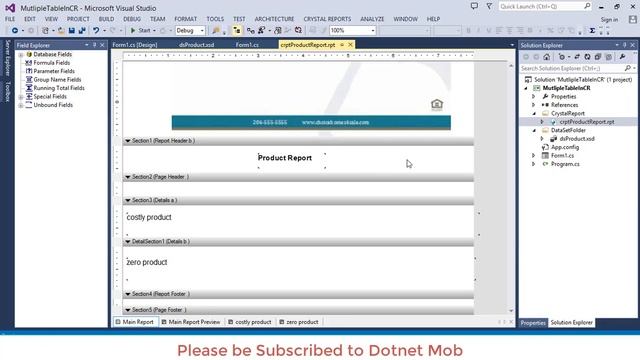
Task: Select dsProduct.xsd in Solution Explorer
Action: (577, 139)
